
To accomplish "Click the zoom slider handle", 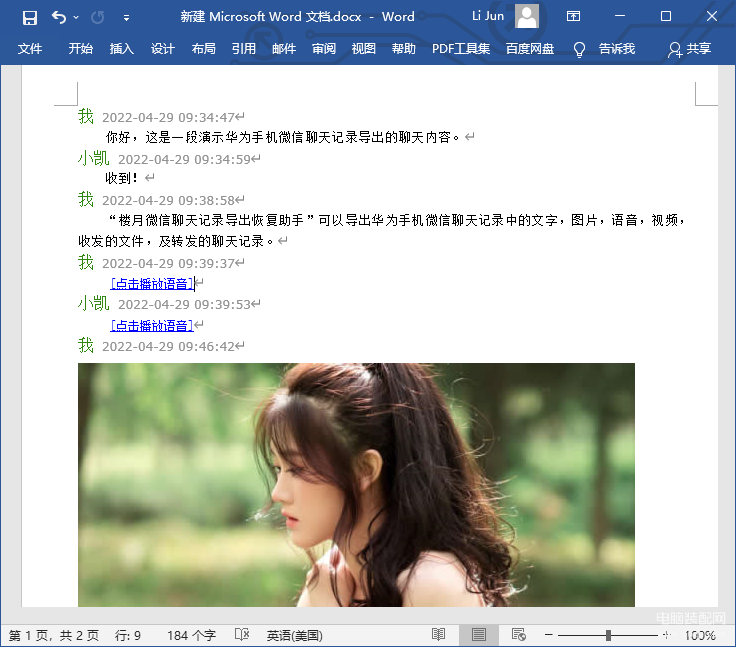I will 608,635.
